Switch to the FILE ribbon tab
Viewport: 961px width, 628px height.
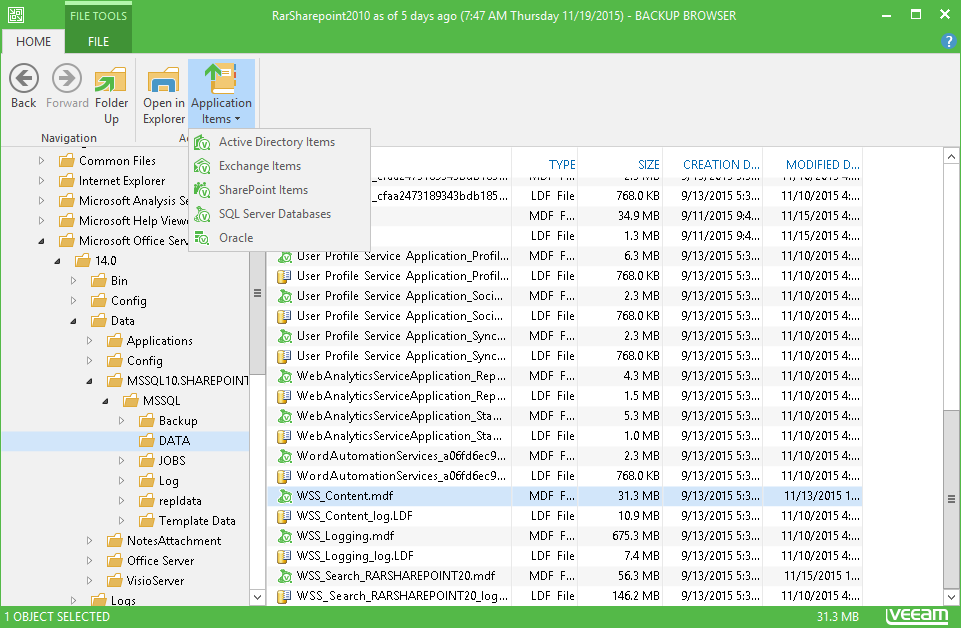coord(98,42)
